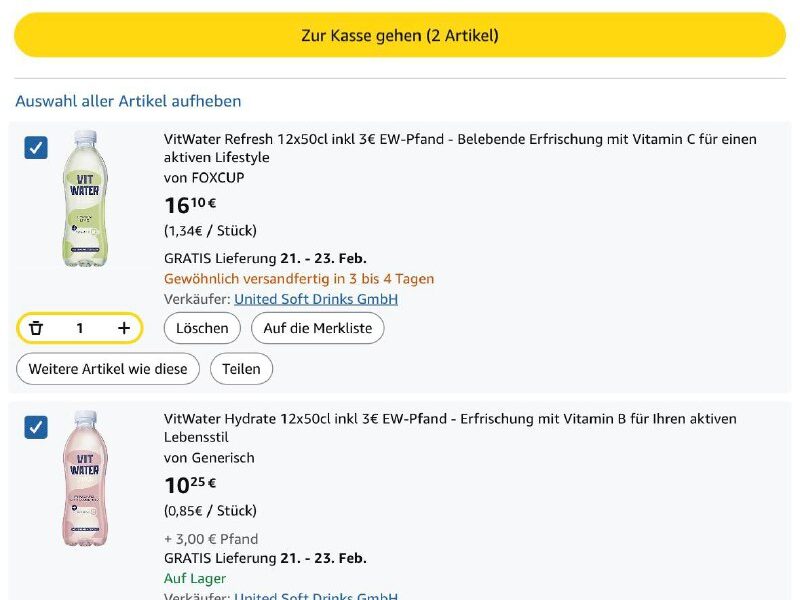800x600 pixels.
Task: Click the quantity value in the stepper
Action: pos(80,328)
